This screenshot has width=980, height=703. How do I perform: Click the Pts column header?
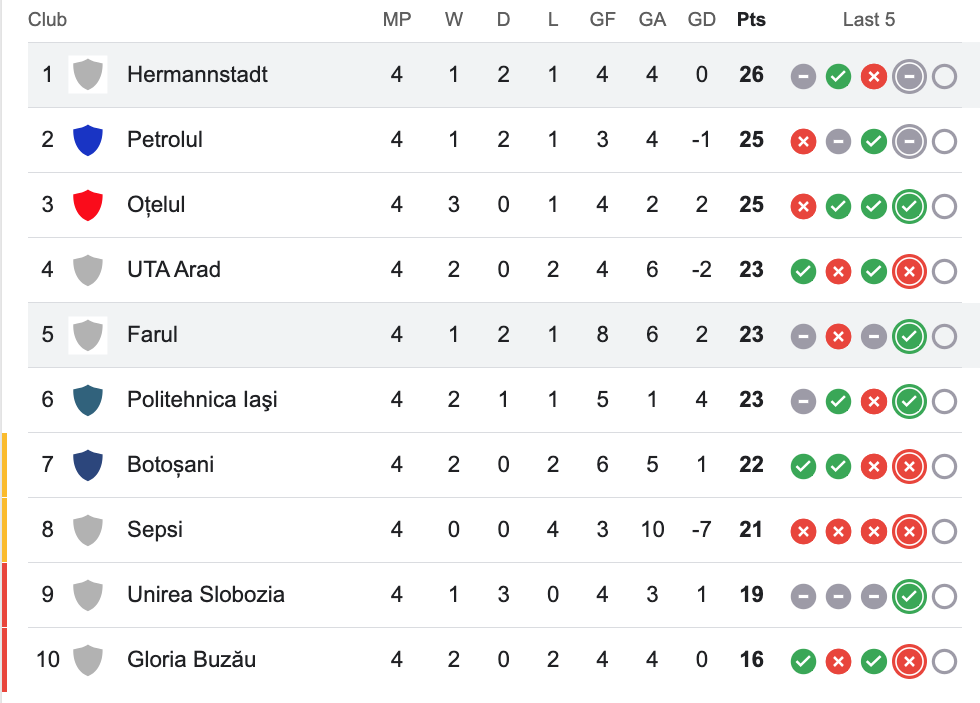pos(751,19)
